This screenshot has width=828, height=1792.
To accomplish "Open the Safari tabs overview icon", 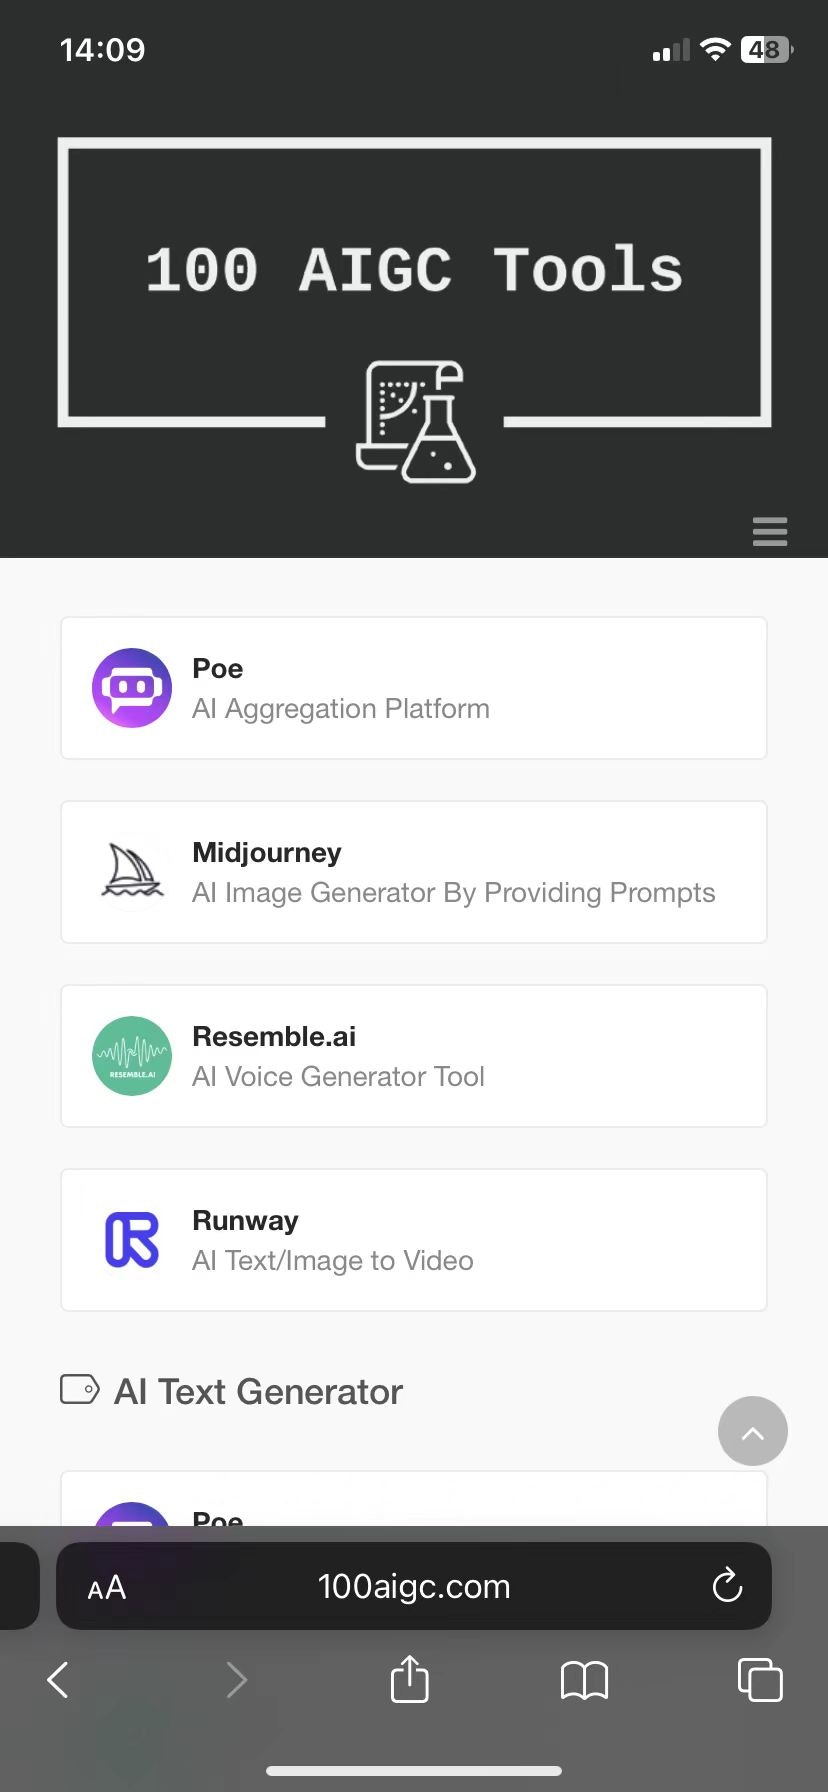I will click(x=759, y=1679).
